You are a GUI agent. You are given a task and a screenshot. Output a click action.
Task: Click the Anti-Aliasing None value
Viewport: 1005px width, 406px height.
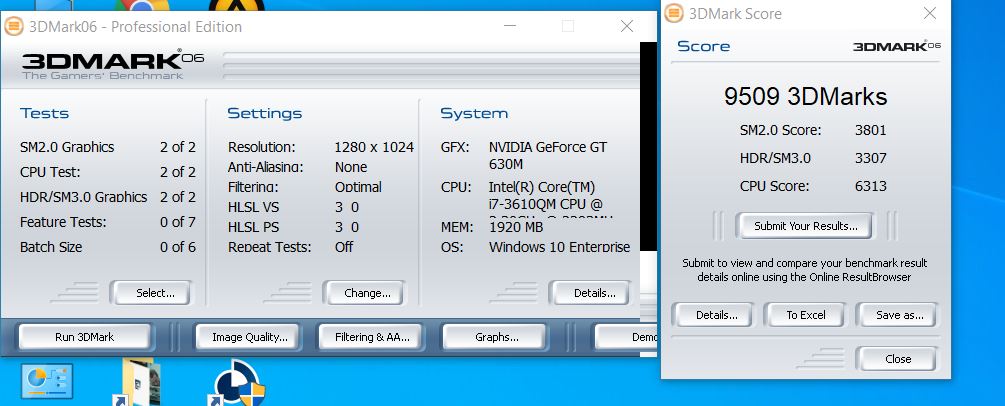tap(351, 167)
